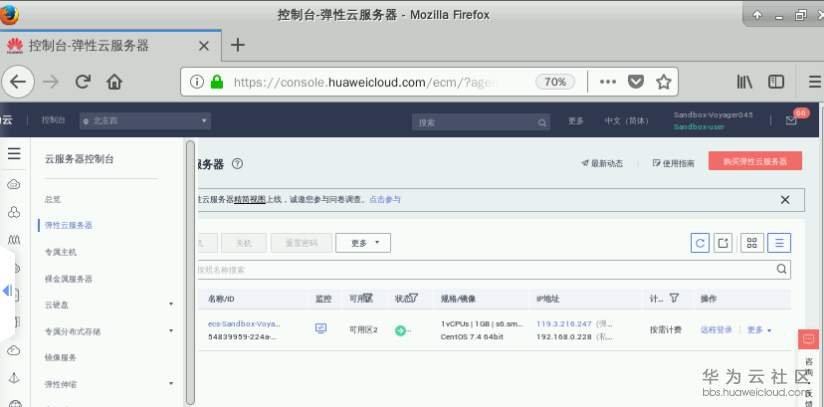Open the ecs-Sandbox-Voya... server name link
The image size is (824, 407).
click(244, 324)
